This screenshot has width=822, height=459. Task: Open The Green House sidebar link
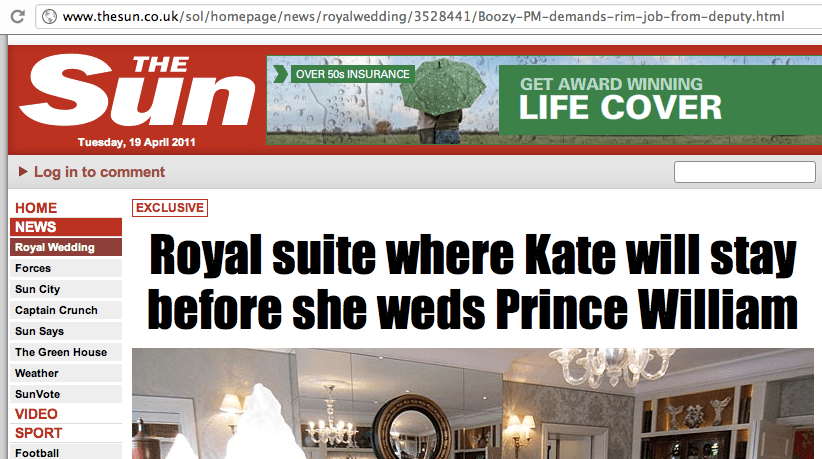coord(66,352)
